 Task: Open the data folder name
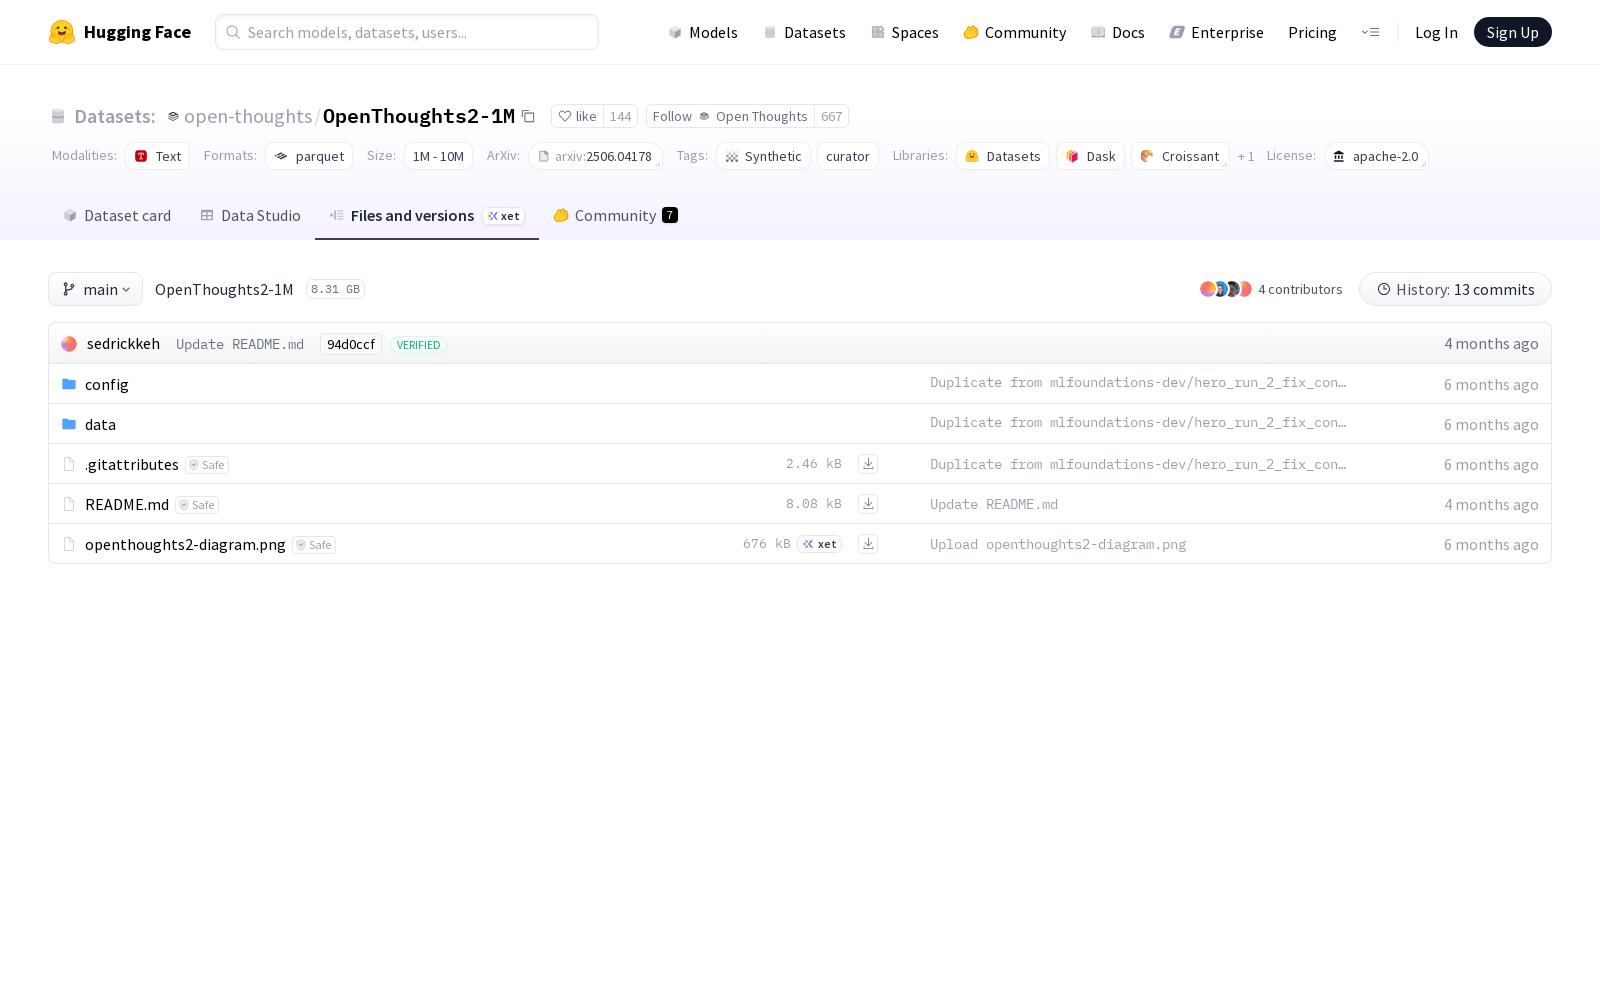pyautogui.click(x=100, y=424)
